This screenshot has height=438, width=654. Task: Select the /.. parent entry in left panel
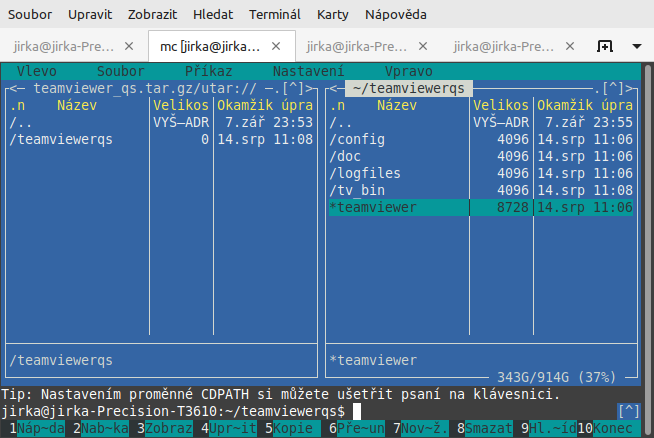pos(161,122)
